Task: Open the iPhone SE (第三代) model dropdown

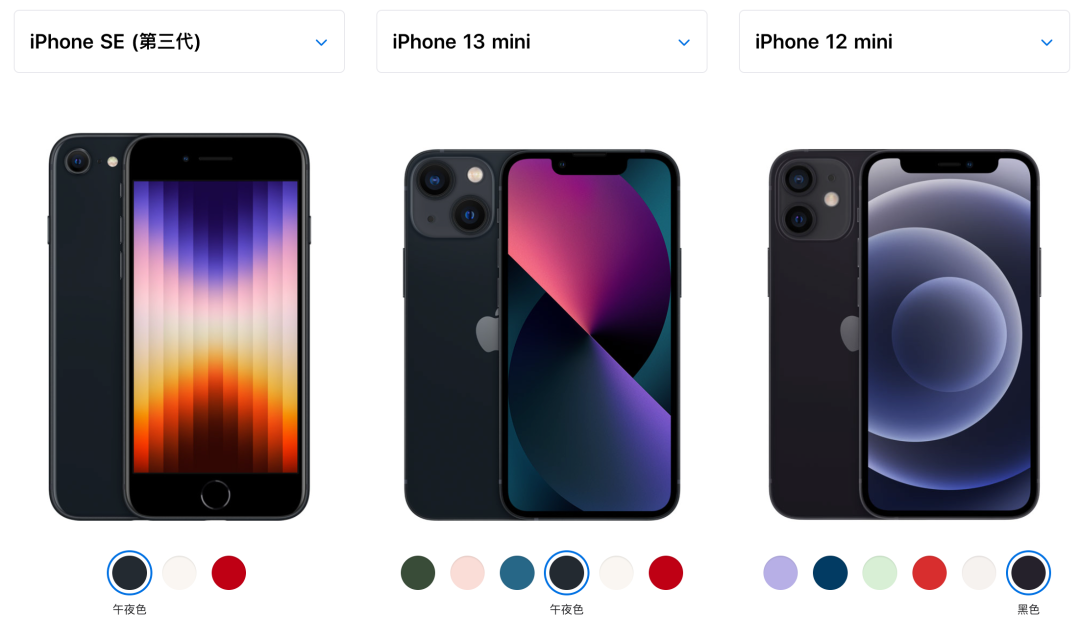Action: tap(179, 41)
